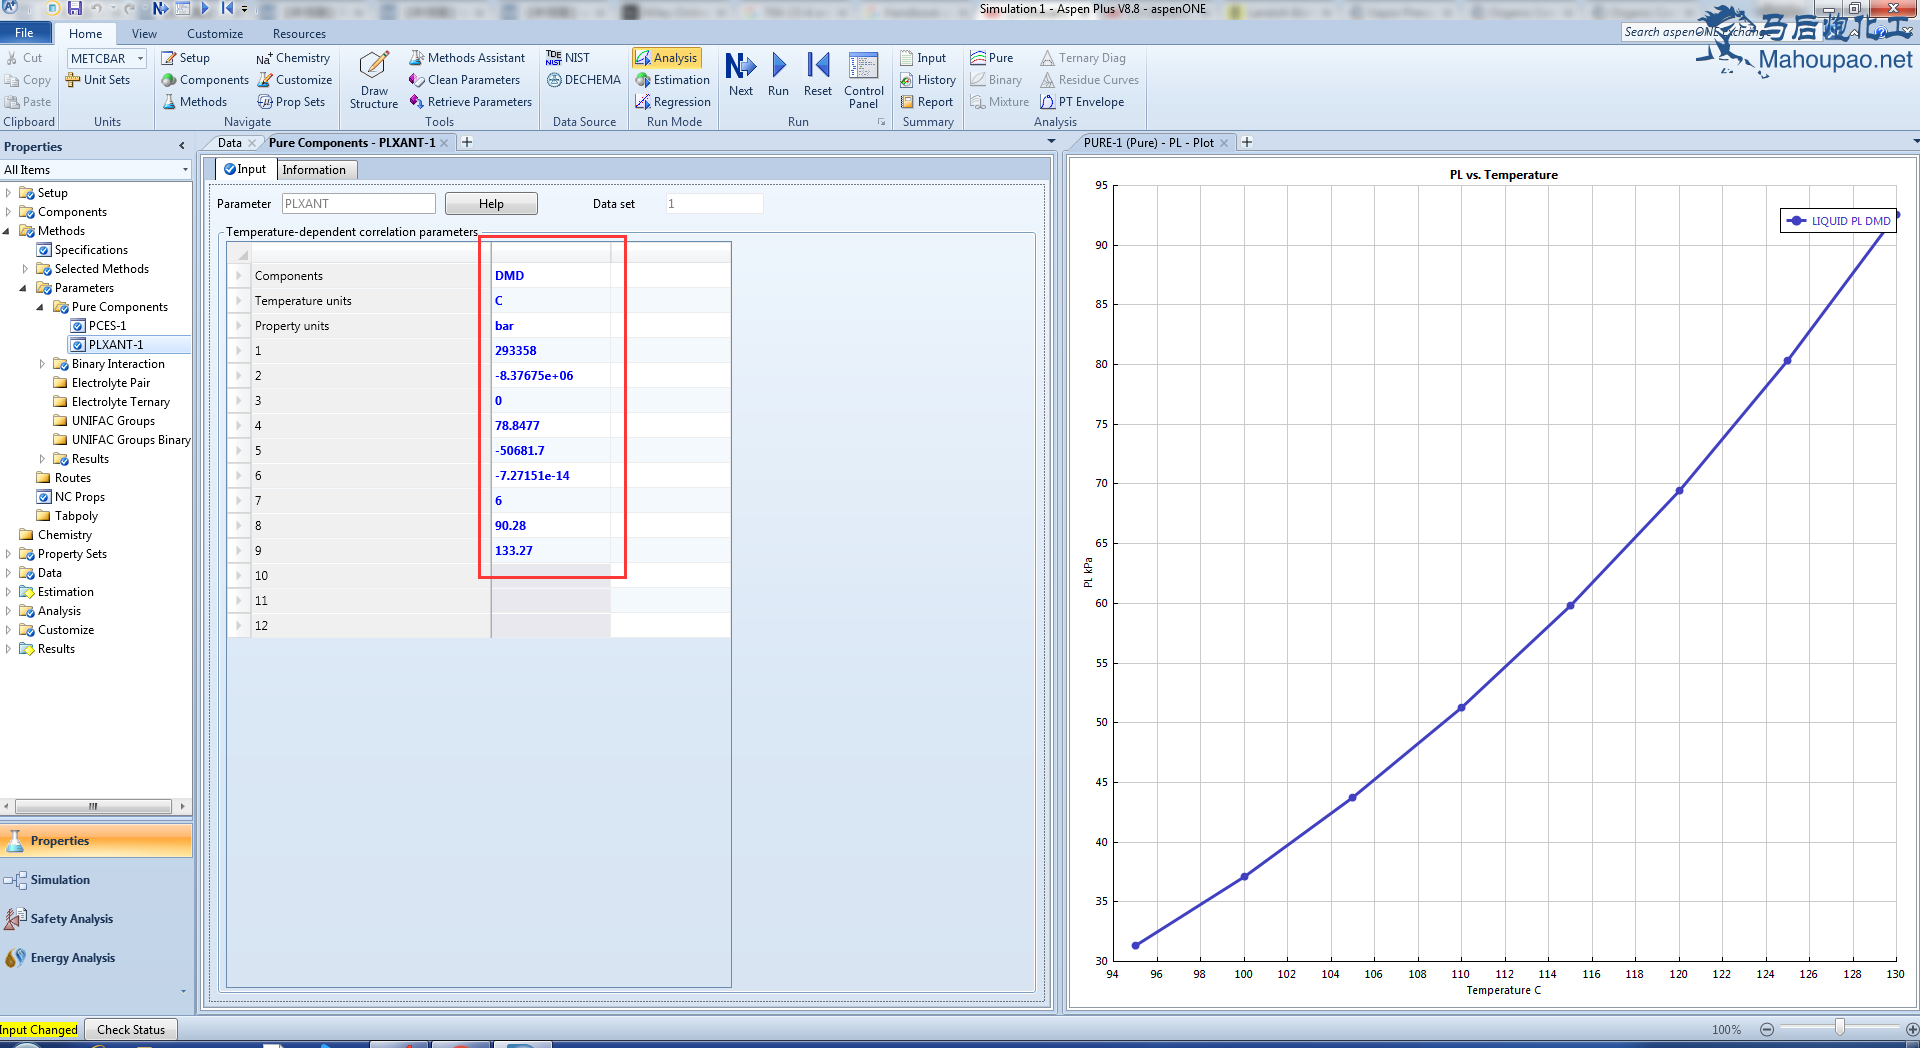Switch to the Information tab
The image size is (1920, 1048).
[x=314, y=170]
